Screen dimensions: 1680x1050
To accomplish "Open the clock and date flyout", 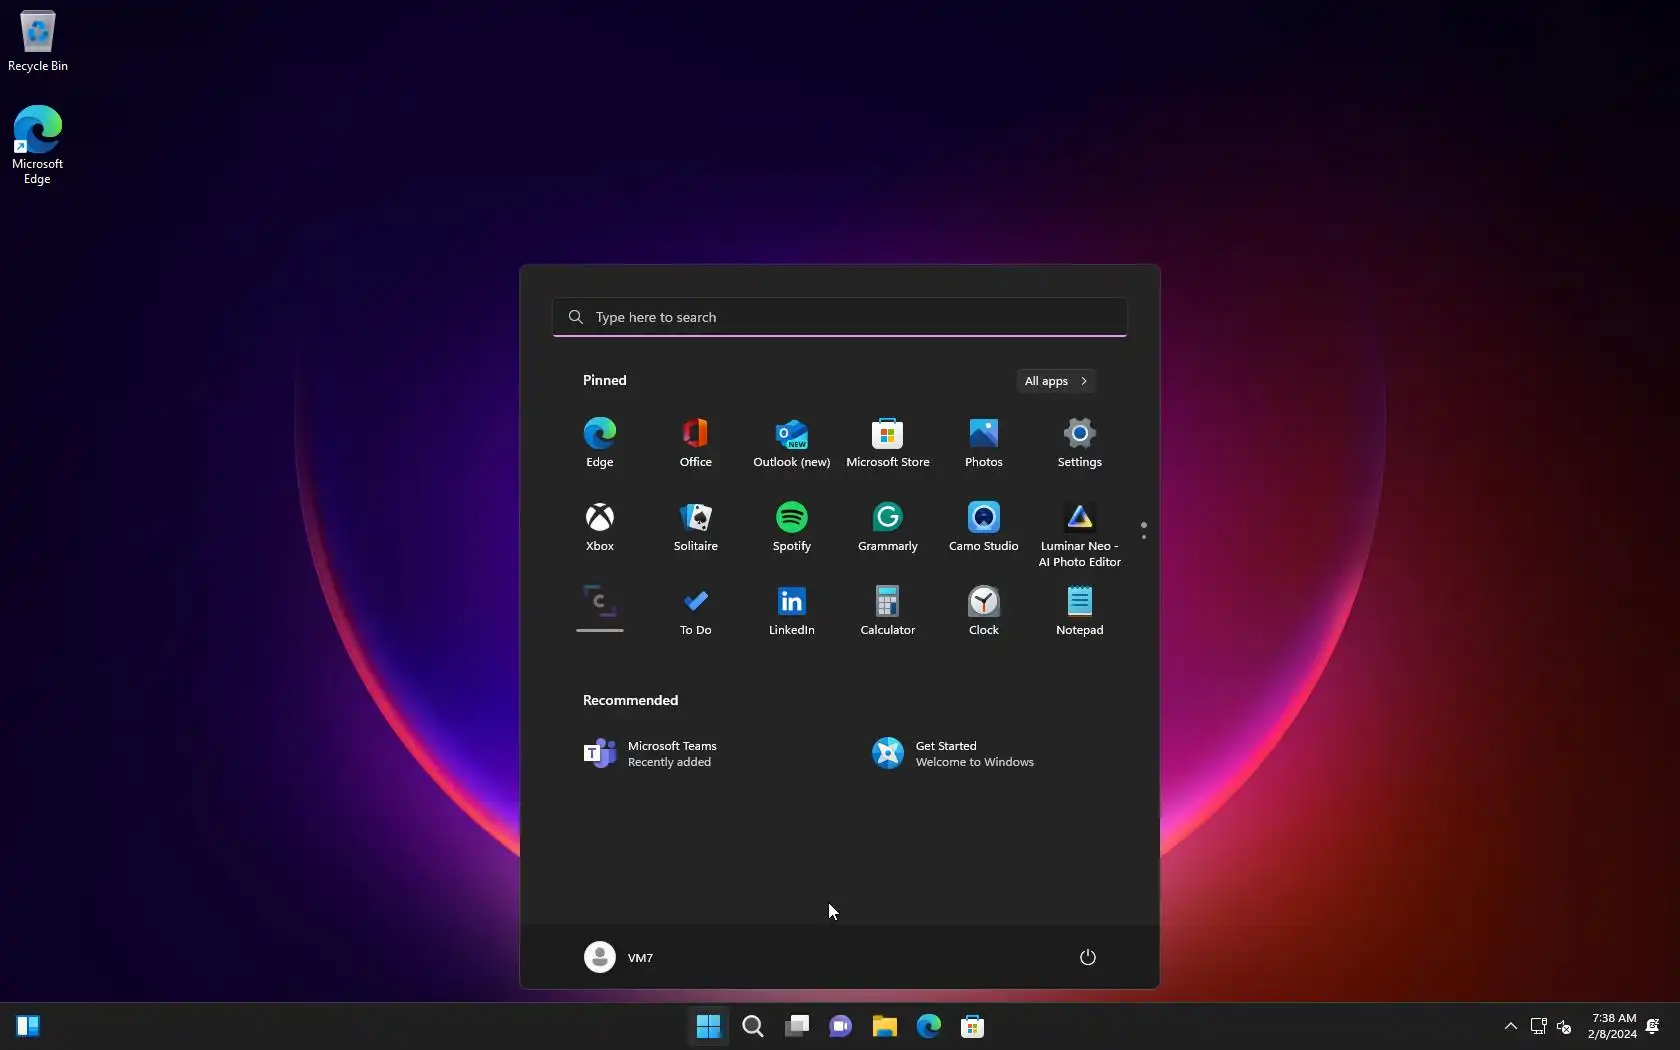I will pyautogui.click(x=1612, y=1026).
